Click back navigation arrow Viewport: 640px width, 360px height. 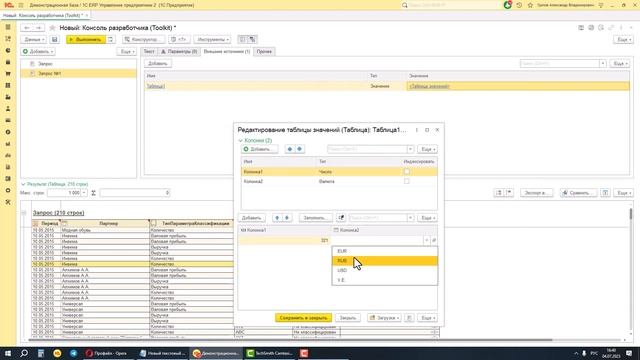pos(27,28)
